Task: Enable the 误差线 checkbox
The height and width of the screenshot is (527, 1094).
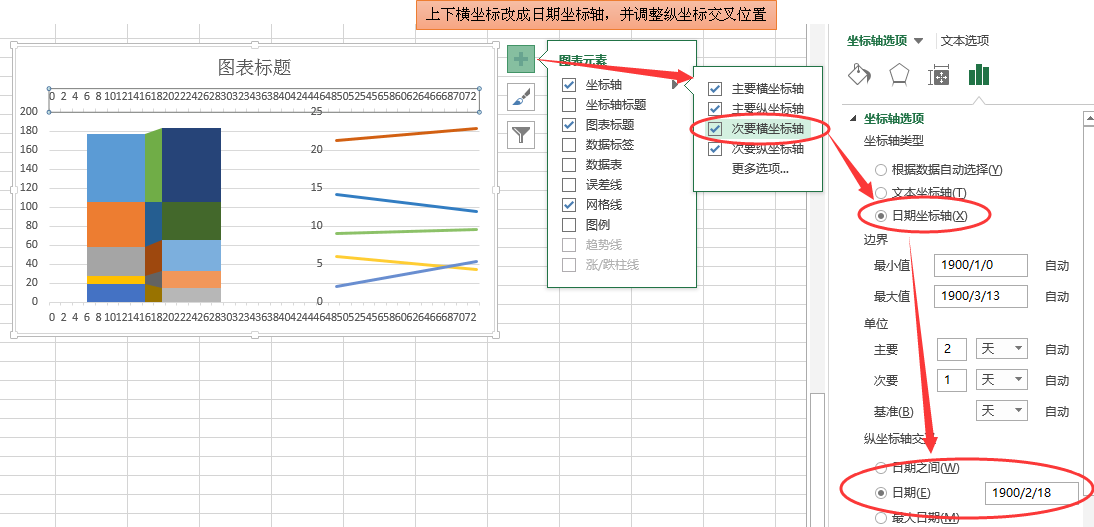Action: pos(569,185)
